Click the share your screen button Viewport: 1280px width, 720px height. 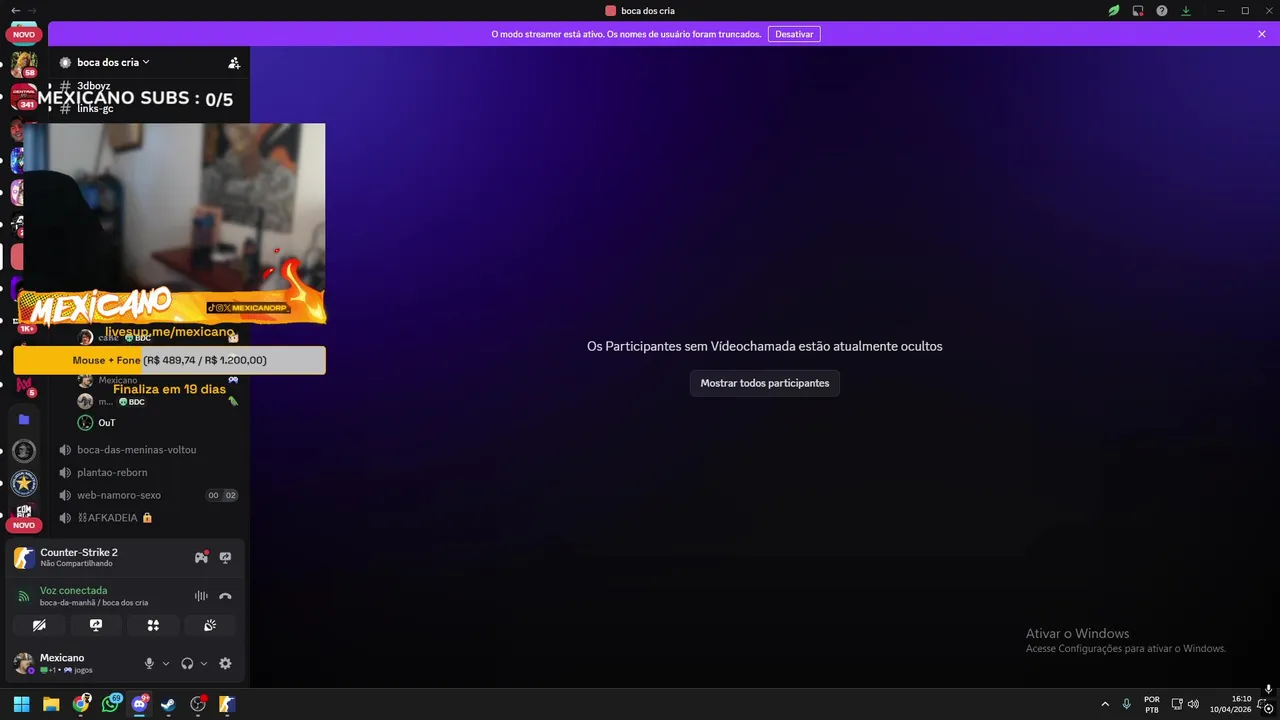tap(96, 625)
